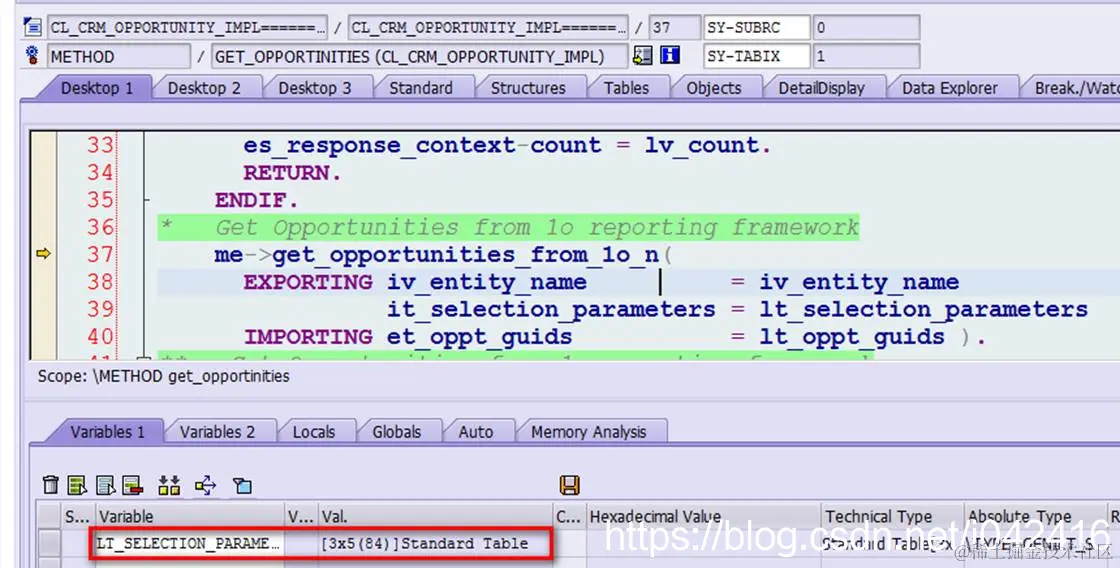Click the [3x5(84)]Standard Table value cell
This screenshot has height=568, width=1120.
(x=435, y=544)
